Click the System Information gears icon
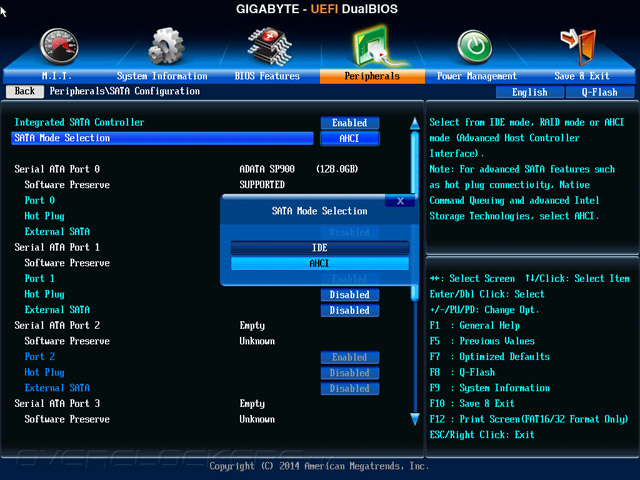This screenshot has width=640, height=480. coord(166,46)
